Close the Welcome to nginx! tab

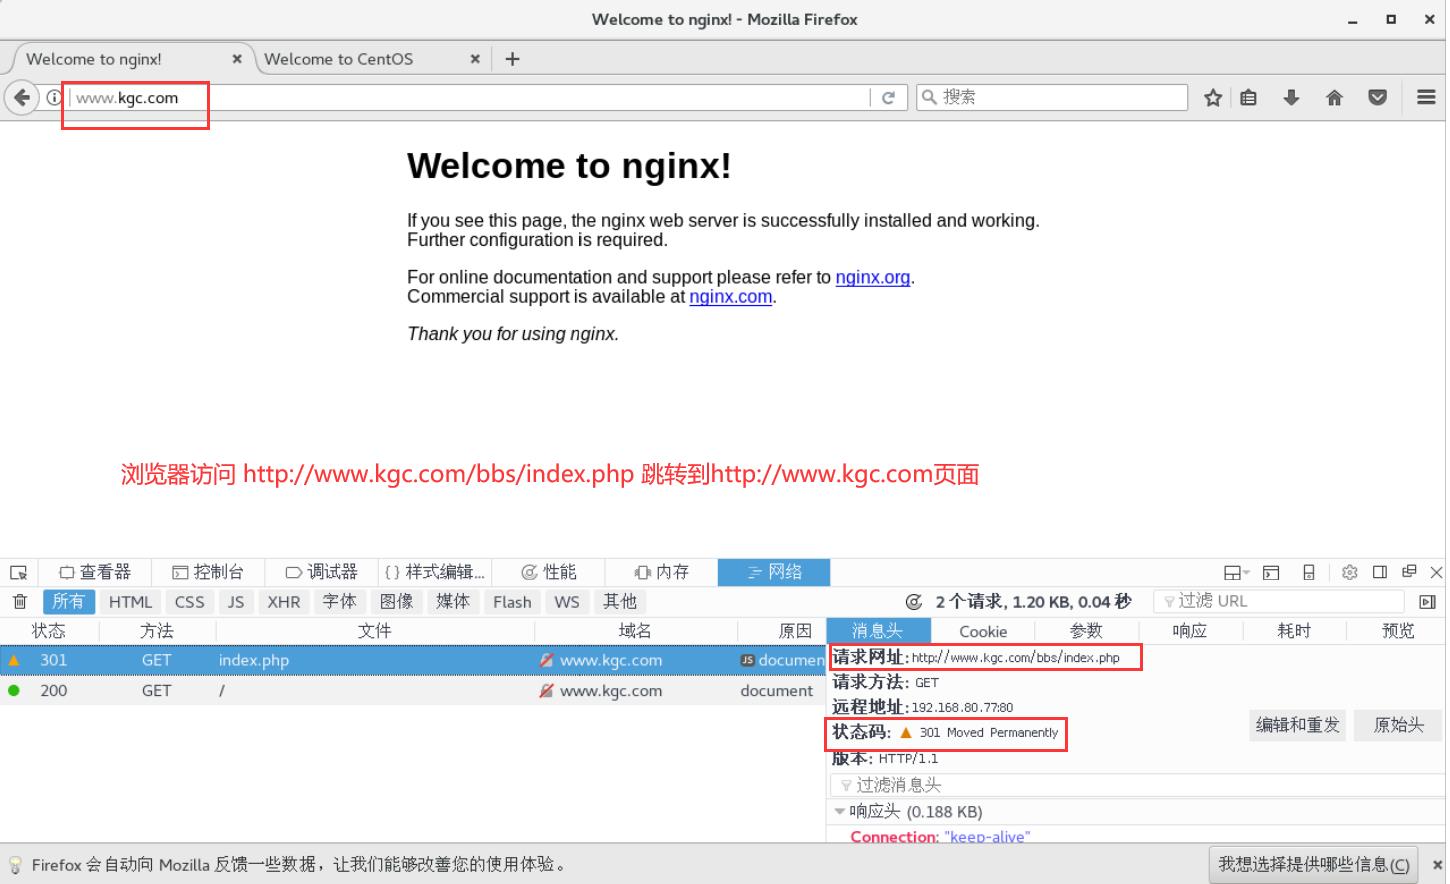click(x=237, y=59)
